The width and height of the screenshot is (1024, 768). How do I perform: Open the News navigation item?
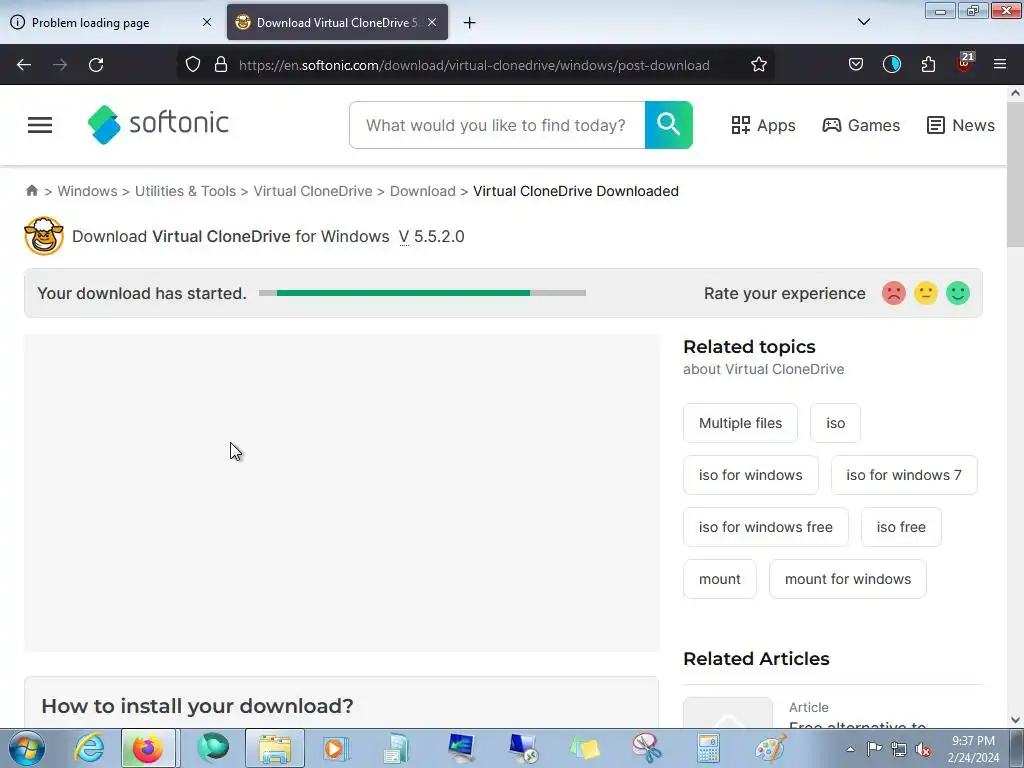(x=961, y=125)
